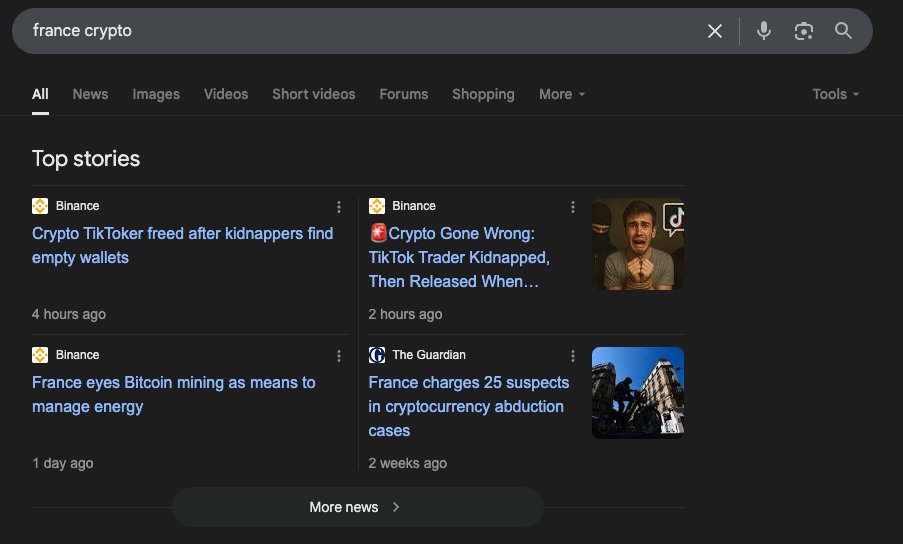Open options for 'Crypto TikToker freed' story
This screenshot has width=903, height=544.
point(339,207)
